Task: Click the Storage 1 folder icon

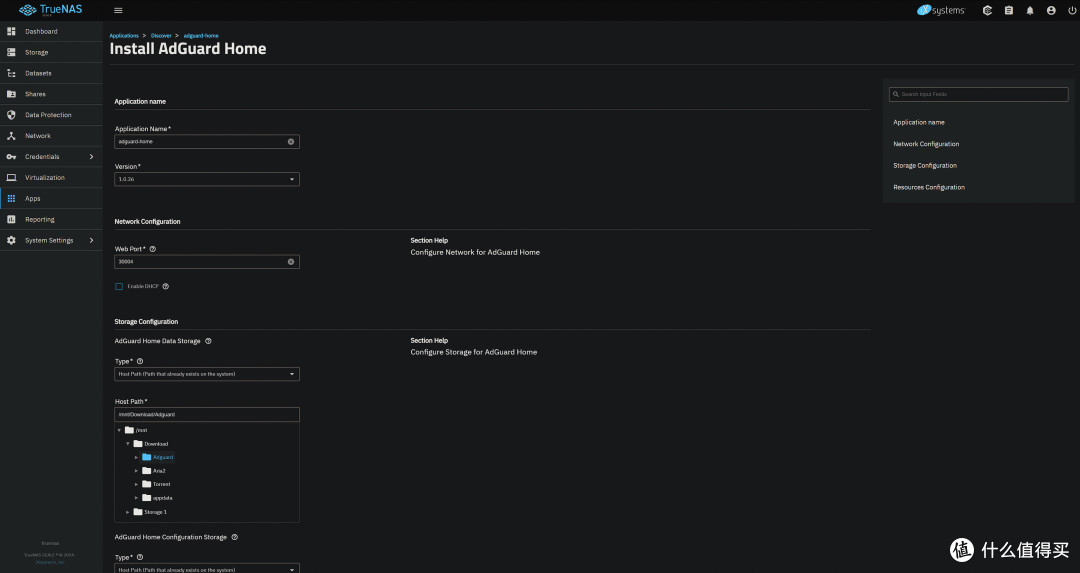Action: pyautogui.click(x=138, y=512)
